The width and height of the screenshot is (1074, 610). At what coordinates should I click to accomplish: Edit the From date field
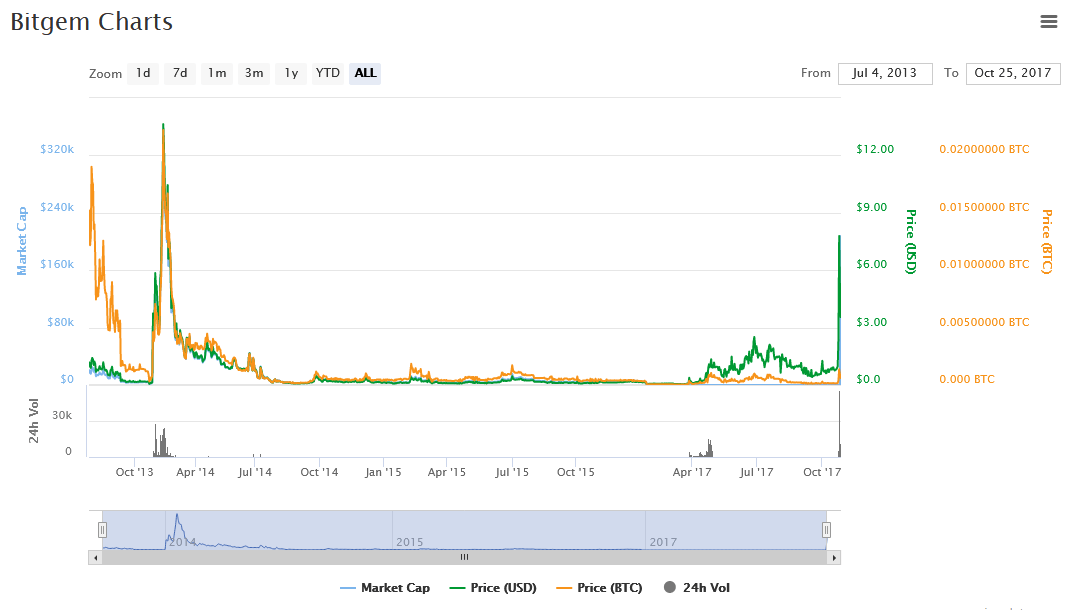coord(885,73)
